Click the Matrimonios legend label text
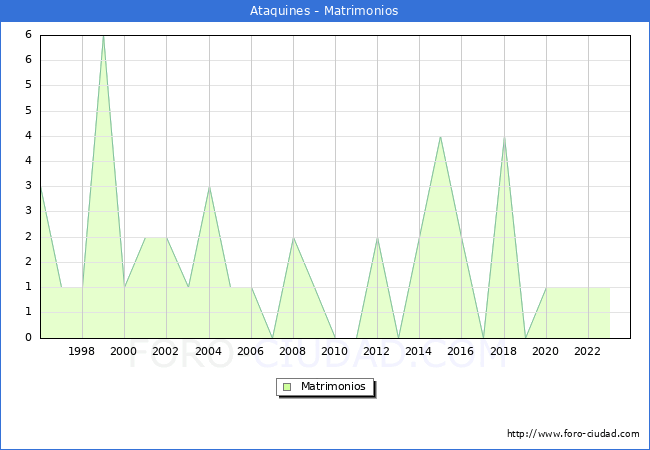 click(x=332, y=387)
